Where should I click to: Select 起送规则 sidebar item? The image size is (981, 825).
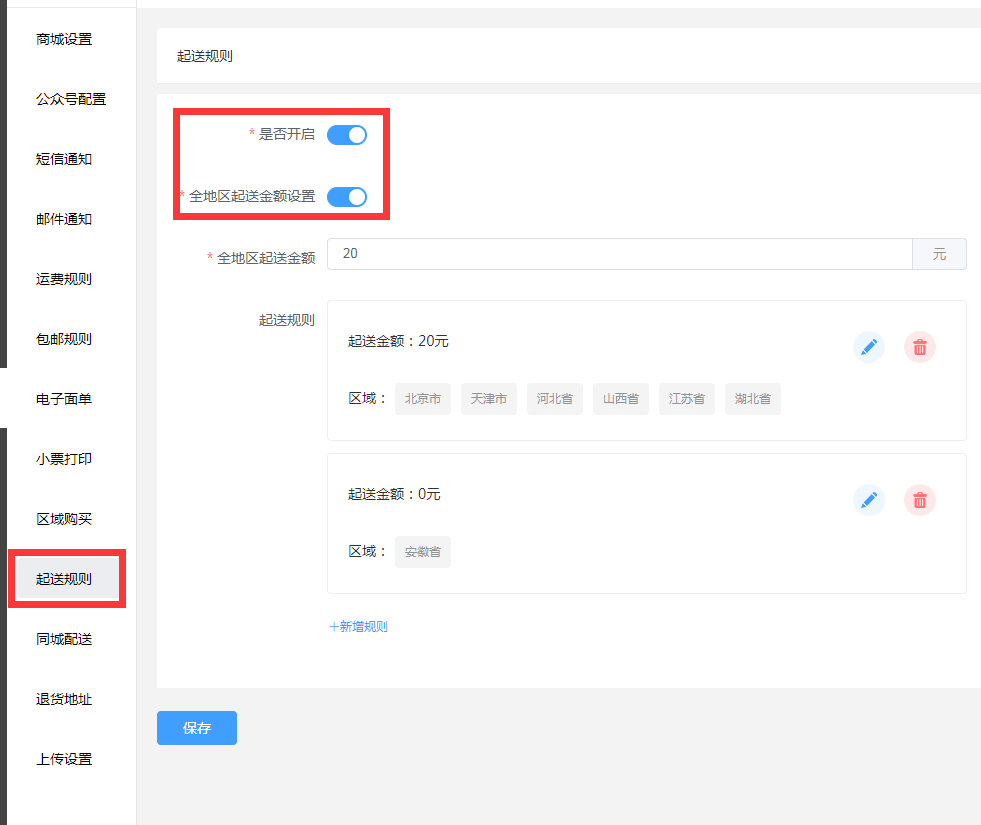coord(67,579)
